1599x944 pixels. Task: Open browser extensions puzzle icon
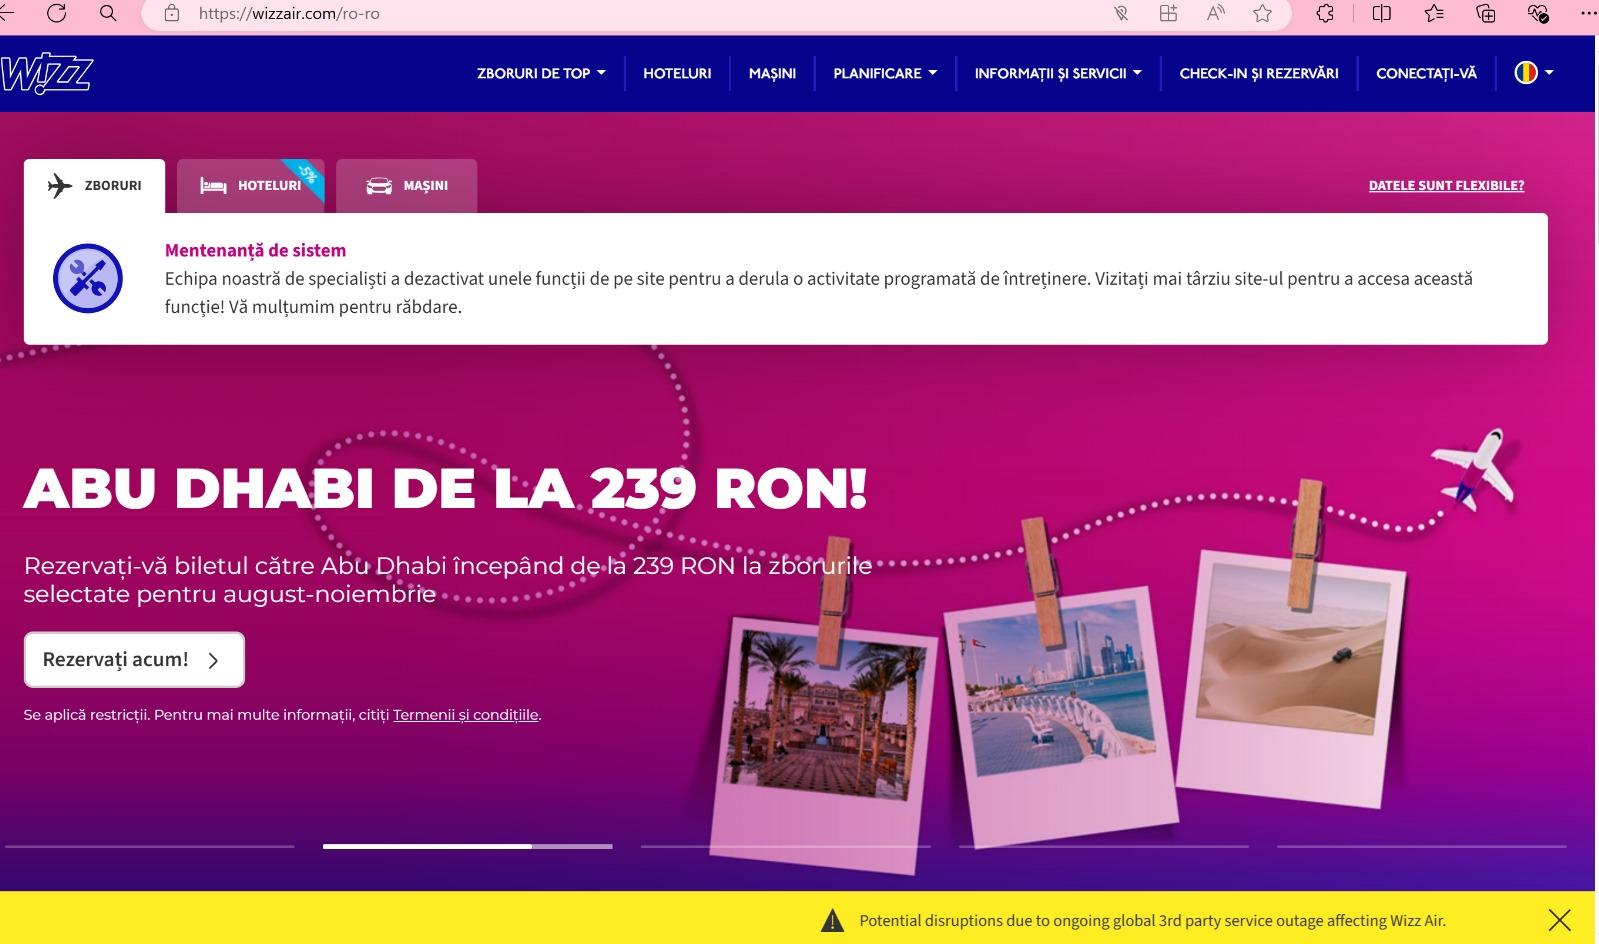1325,13
